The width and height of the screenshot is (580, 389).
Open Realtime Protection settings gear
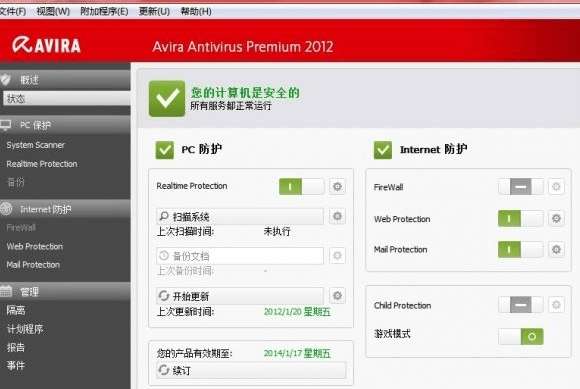pyautogui.click(x=337, y=186)
